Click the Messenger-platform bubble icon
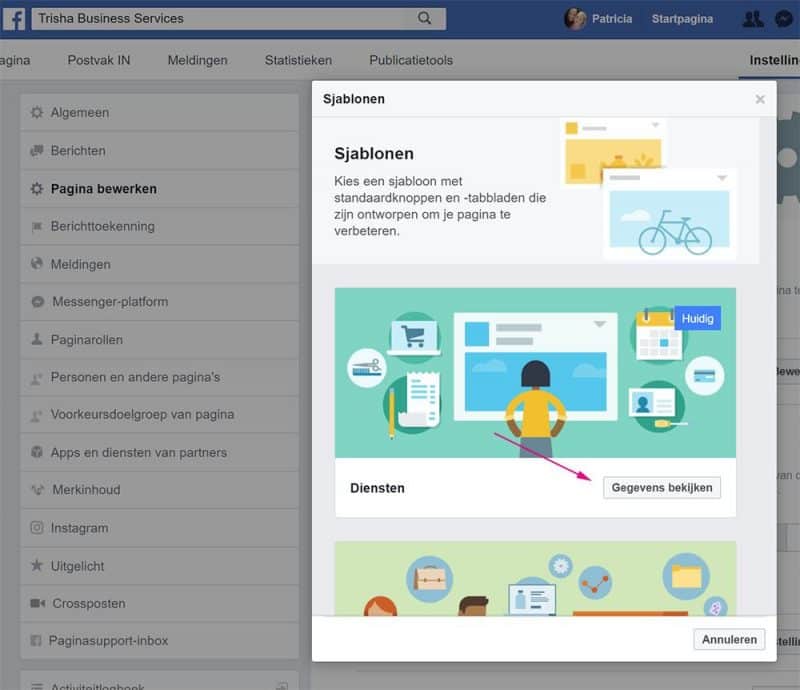This screenshot has height=690, width=800. (x=38, y=302)
